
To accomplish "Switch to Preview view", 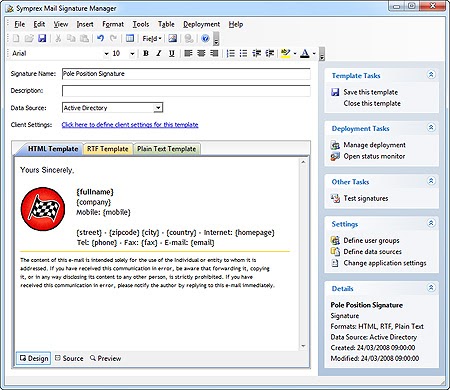I will [105, 358].
